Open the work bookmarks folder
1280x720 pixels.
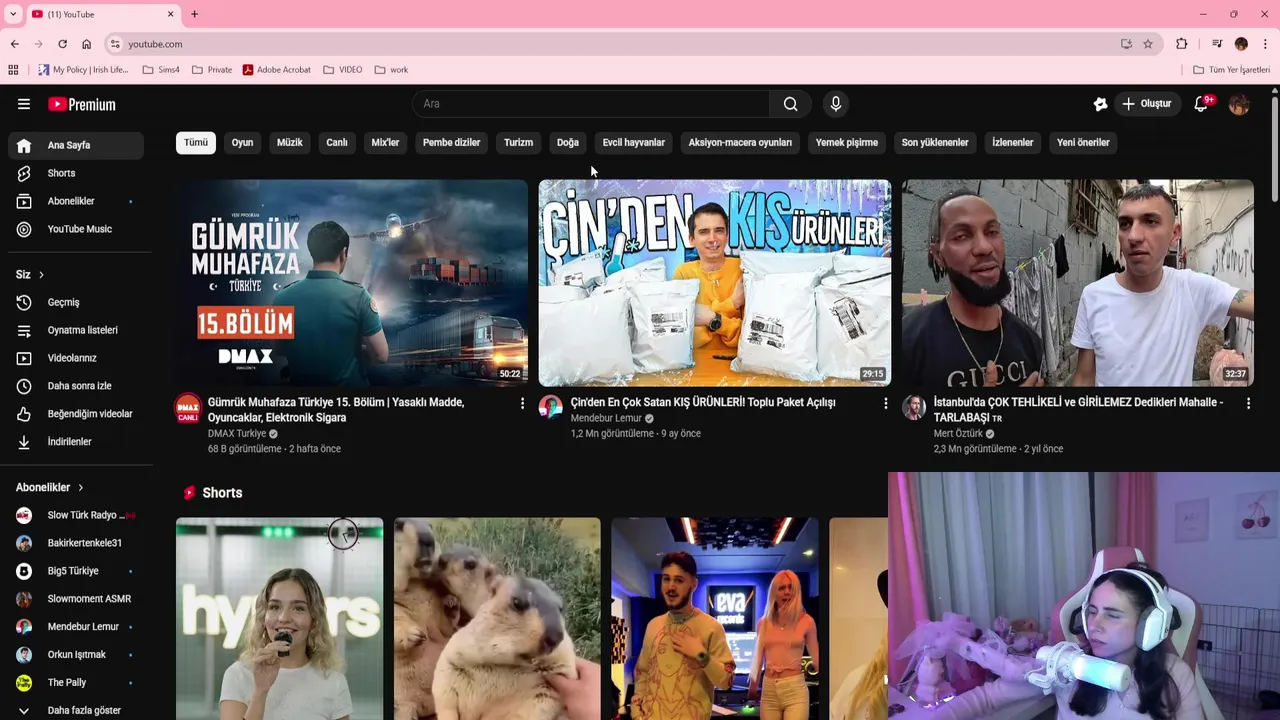(x=391, y=70)
